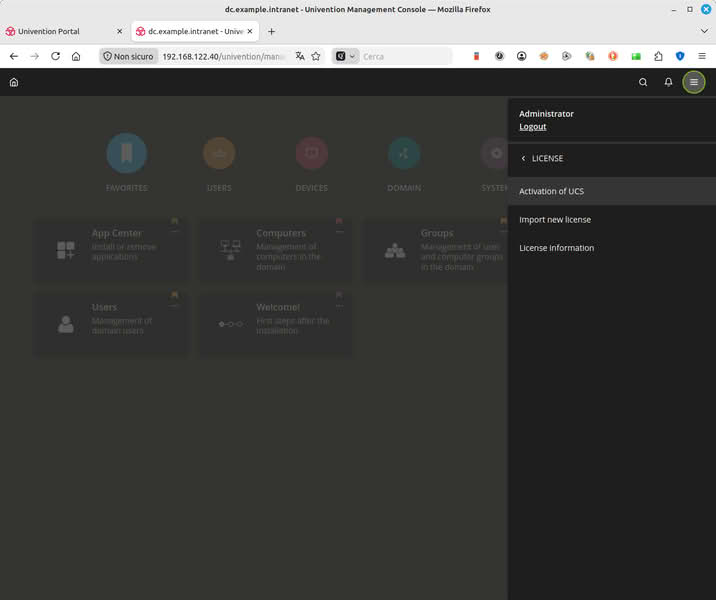Open the Welcome! module tile

tap(276, 323)
